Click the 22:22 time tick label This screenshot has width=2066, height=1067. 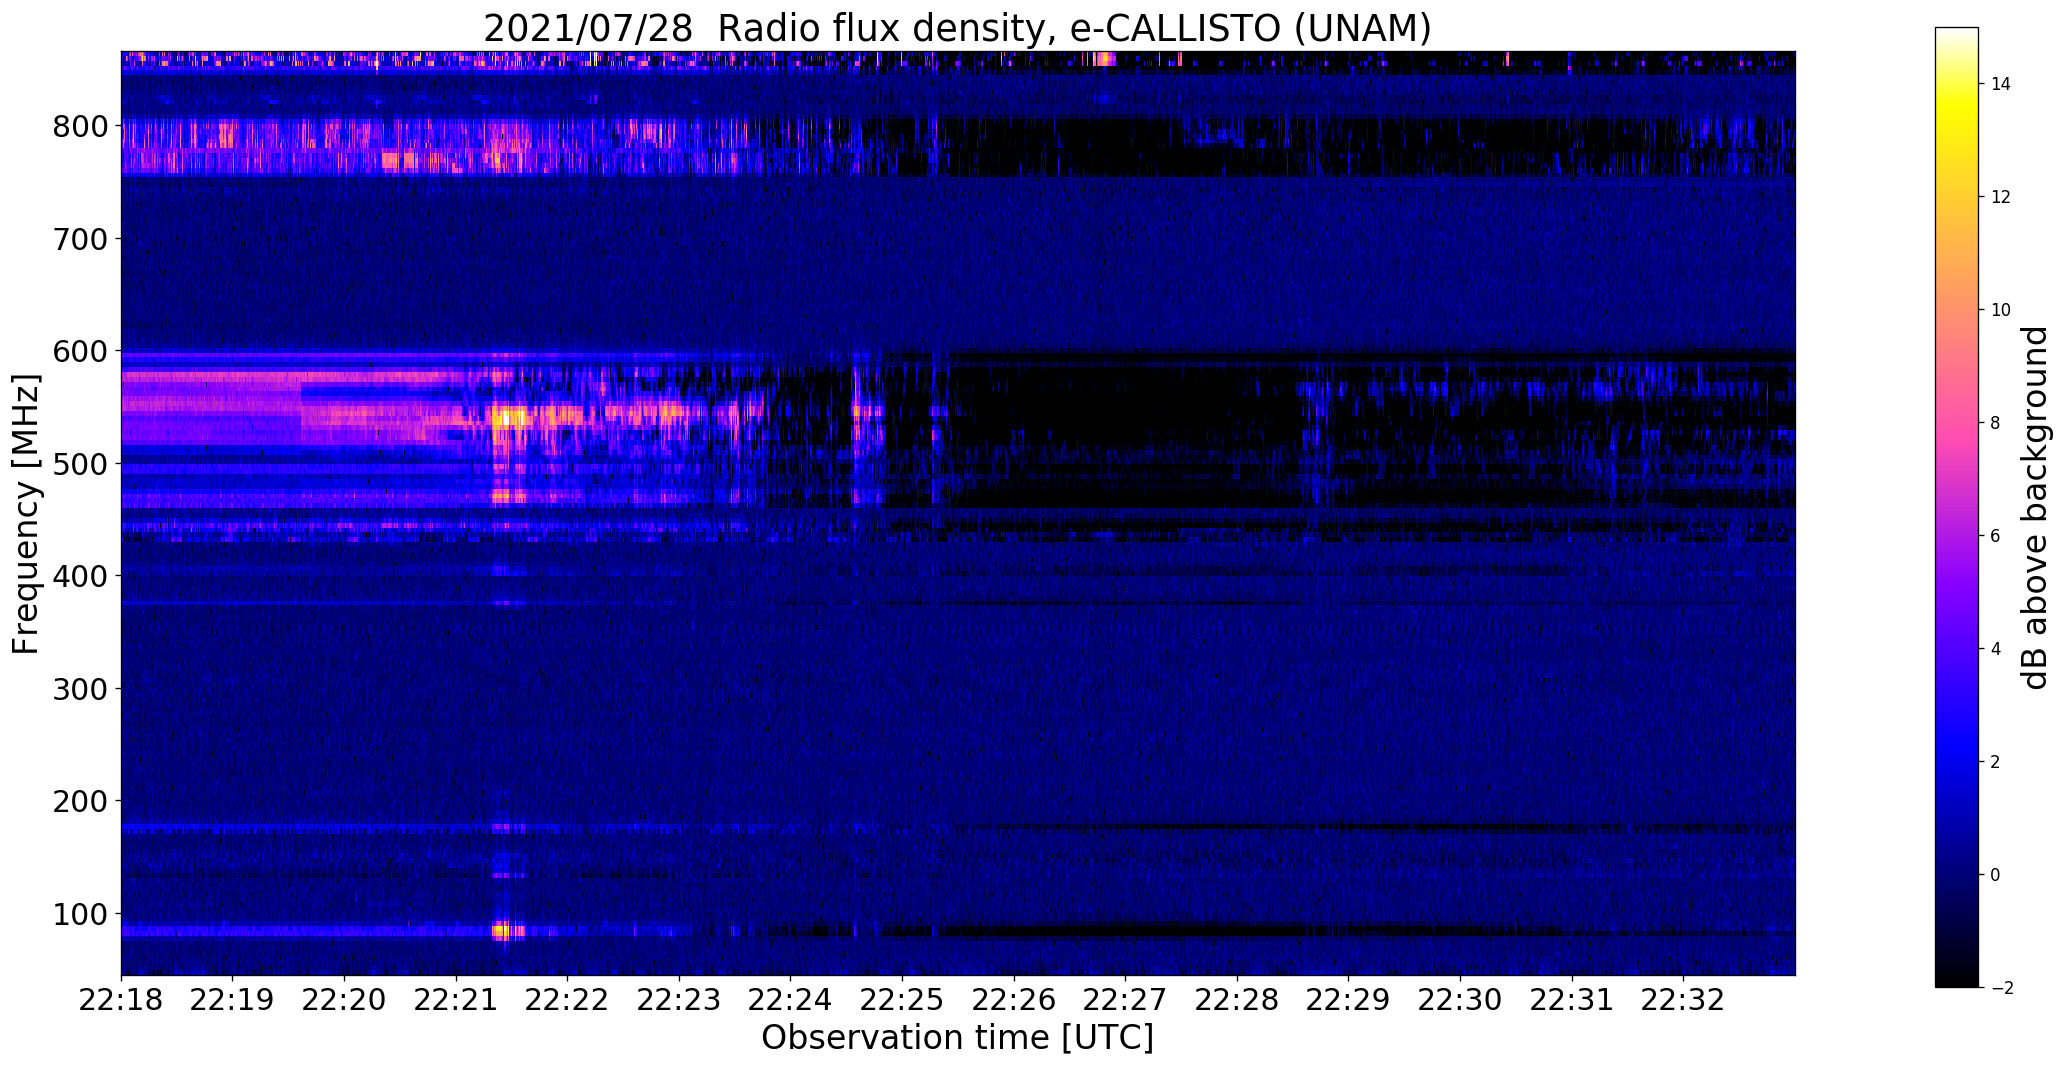(x=568, y=1000)
